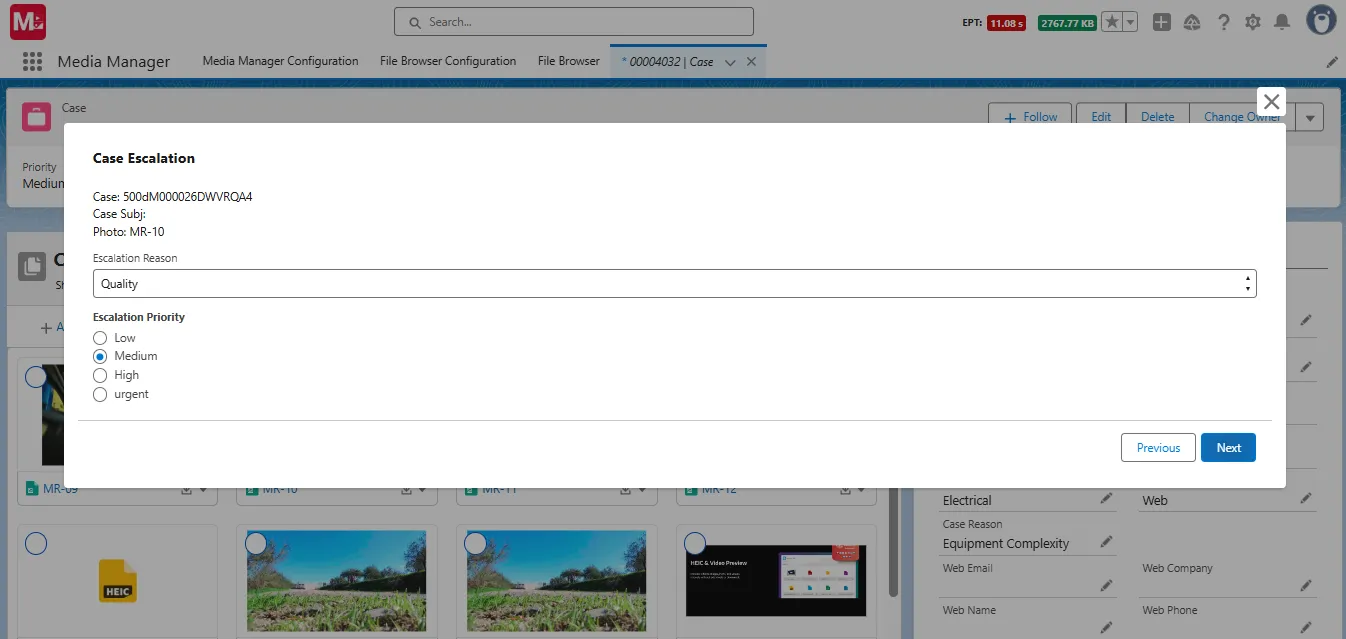1346x639 pixels.
Task: Click the 'Equipment Complexity' value
Action: (1006, 544)
